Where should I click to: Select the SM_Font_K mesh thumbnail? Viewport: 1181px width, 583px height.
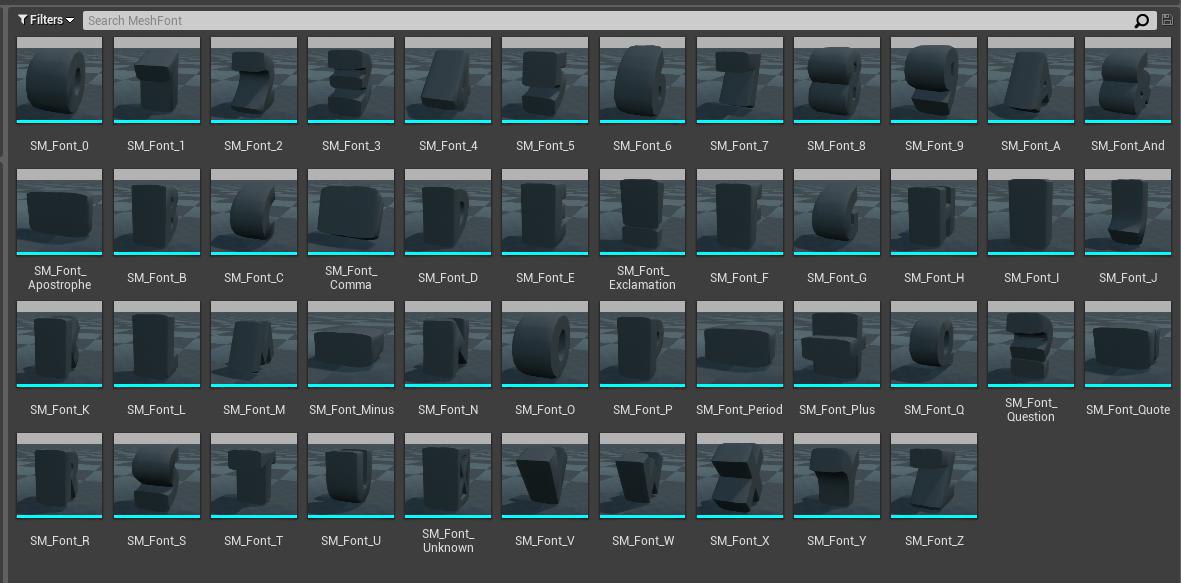click(x=60, y=344)
